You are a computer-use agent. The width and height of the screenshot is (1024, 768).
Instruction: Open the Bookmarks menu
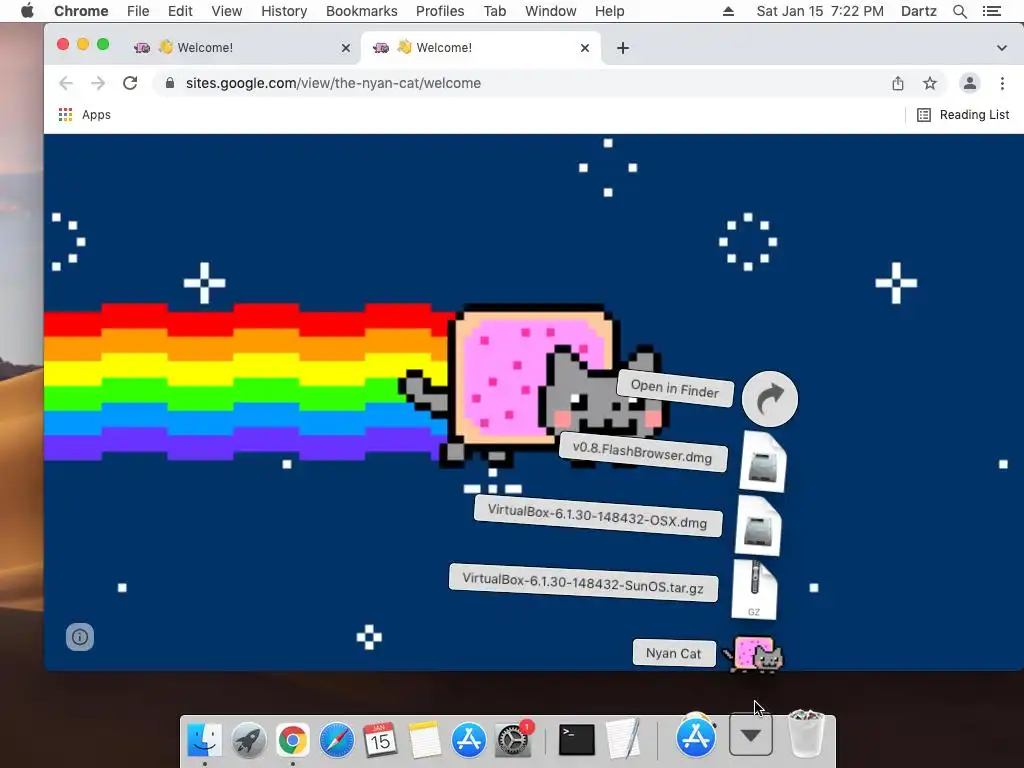pos(361,11)
